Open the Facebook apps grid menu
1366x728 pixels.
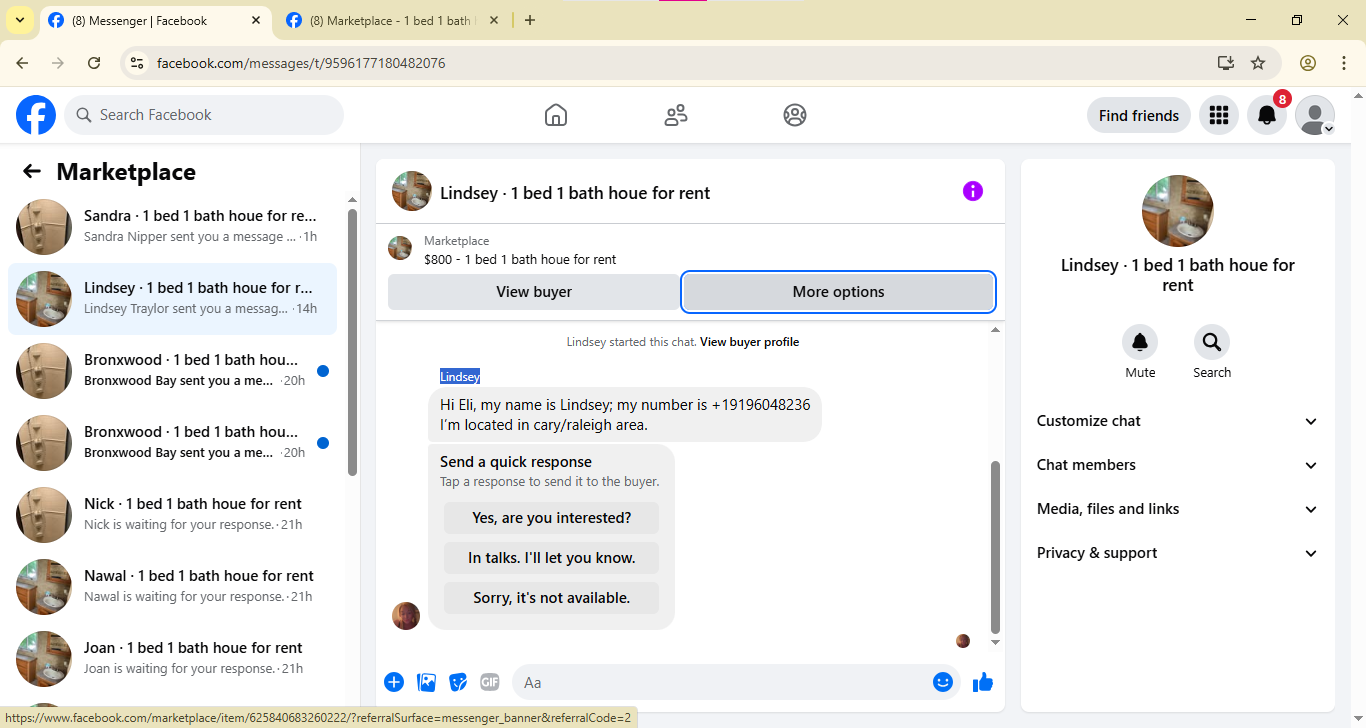[x=1218, y=115]
